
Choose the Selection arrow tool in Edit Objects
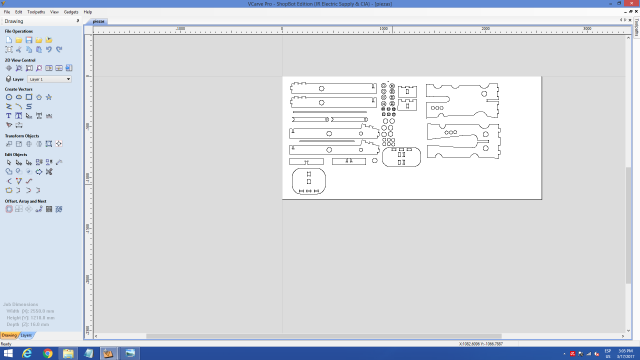[9, 162]
